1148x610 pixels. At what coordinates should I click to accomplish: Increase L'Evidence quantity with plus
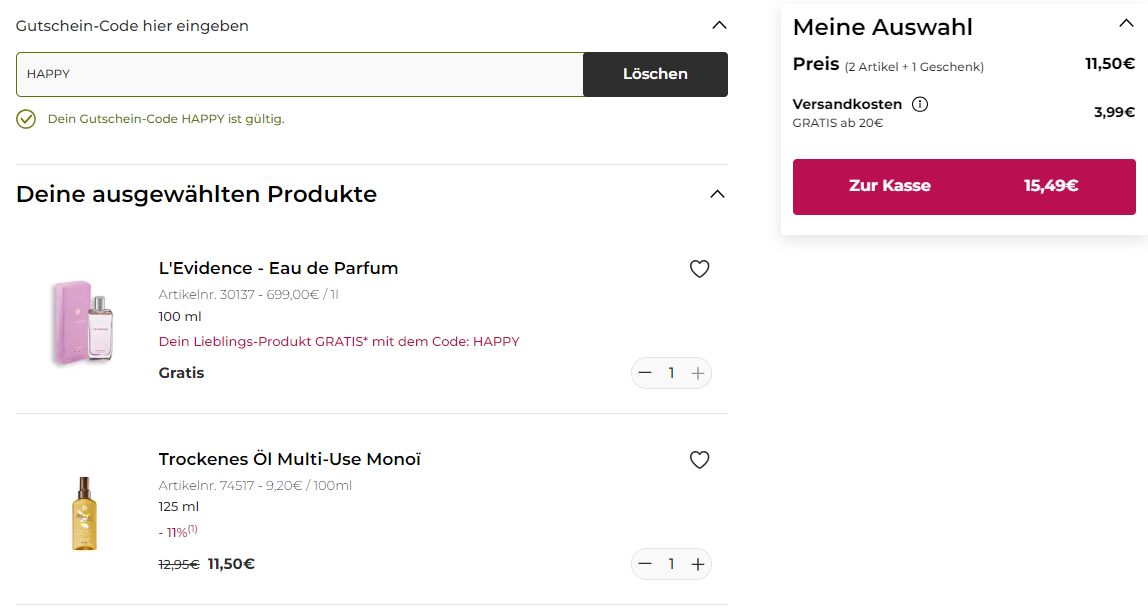pos(698,373)
